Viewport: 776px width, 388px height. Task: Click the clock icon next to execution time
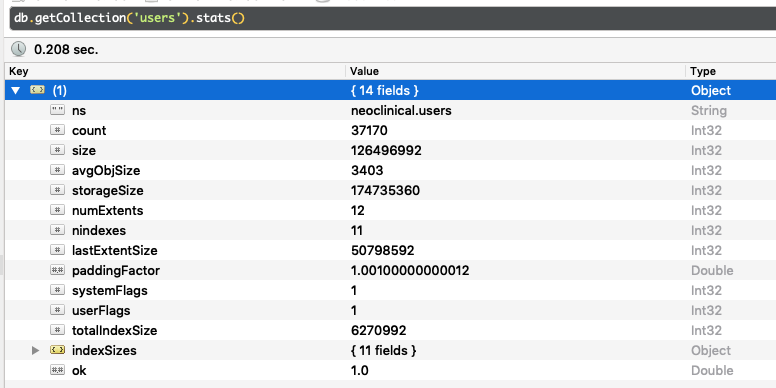19,49
